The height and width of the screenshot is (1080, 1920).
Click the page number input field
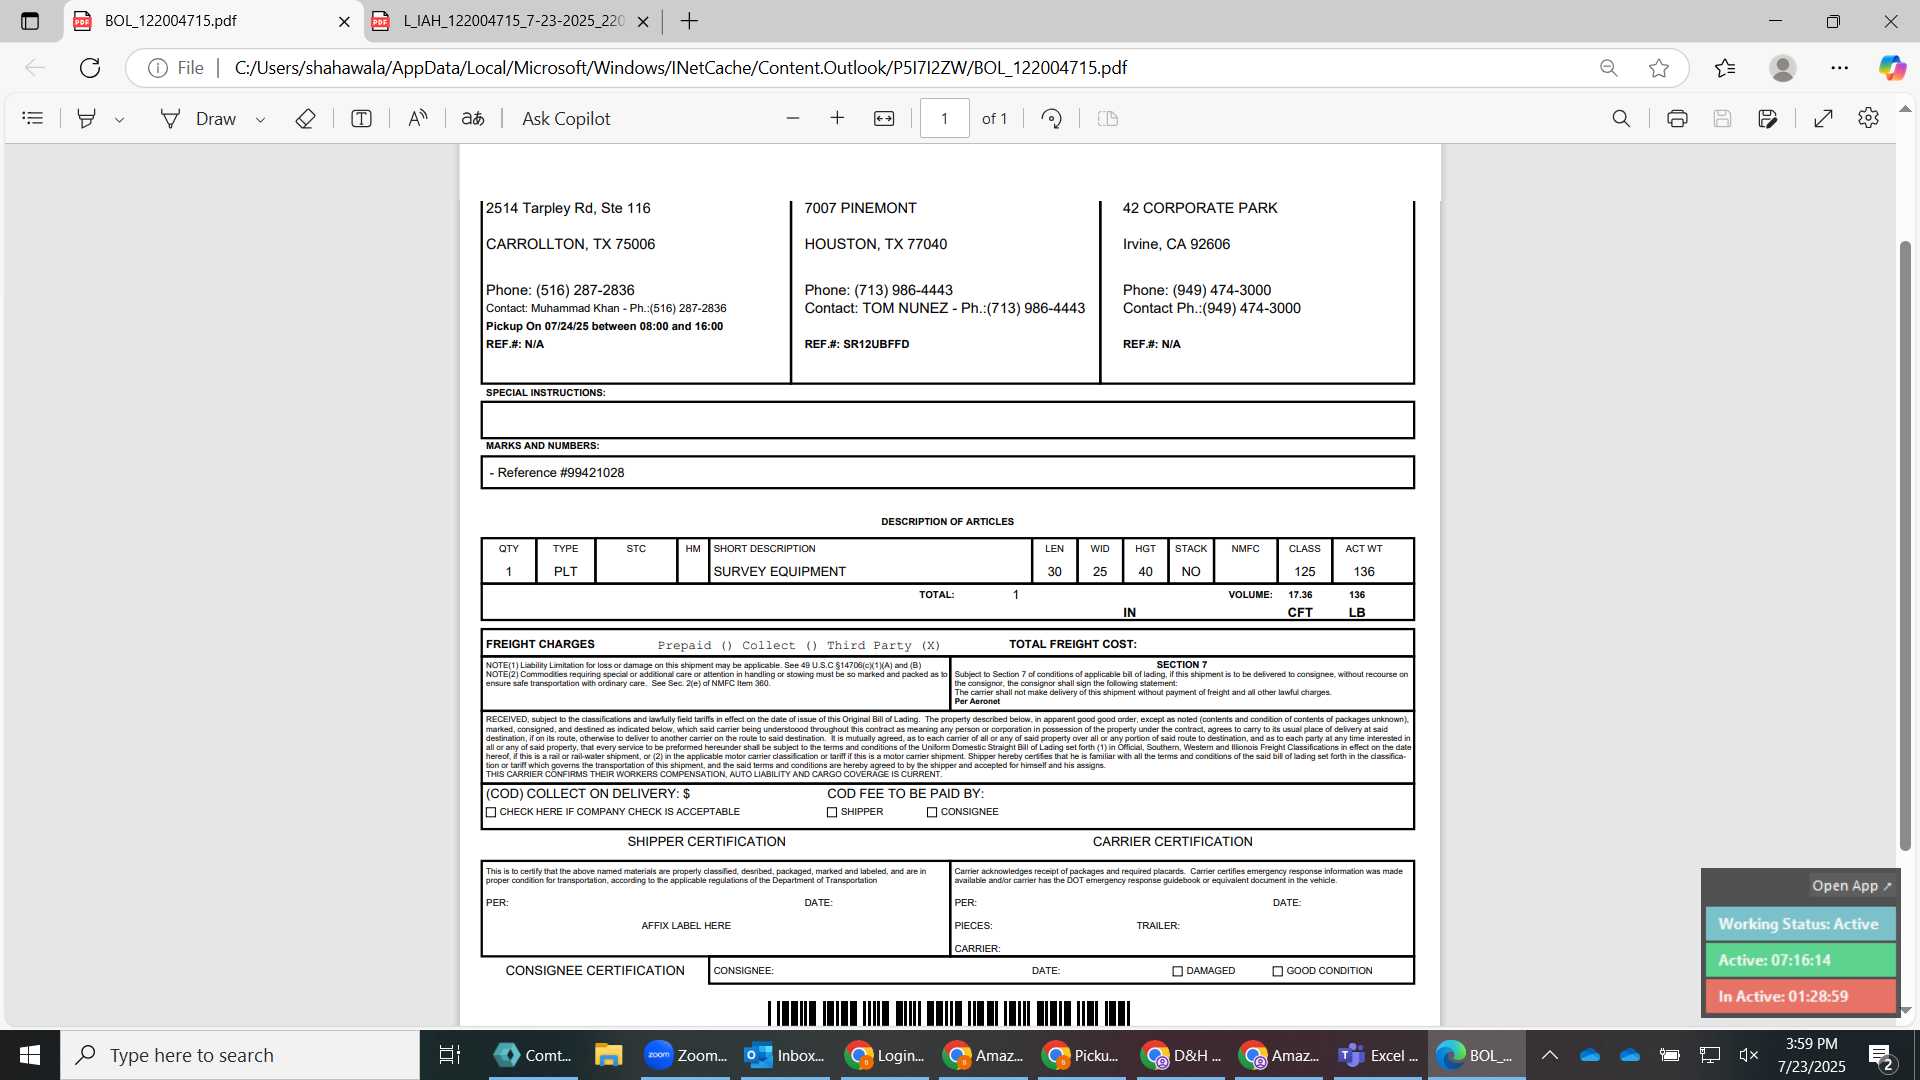[x=944, y=118]
